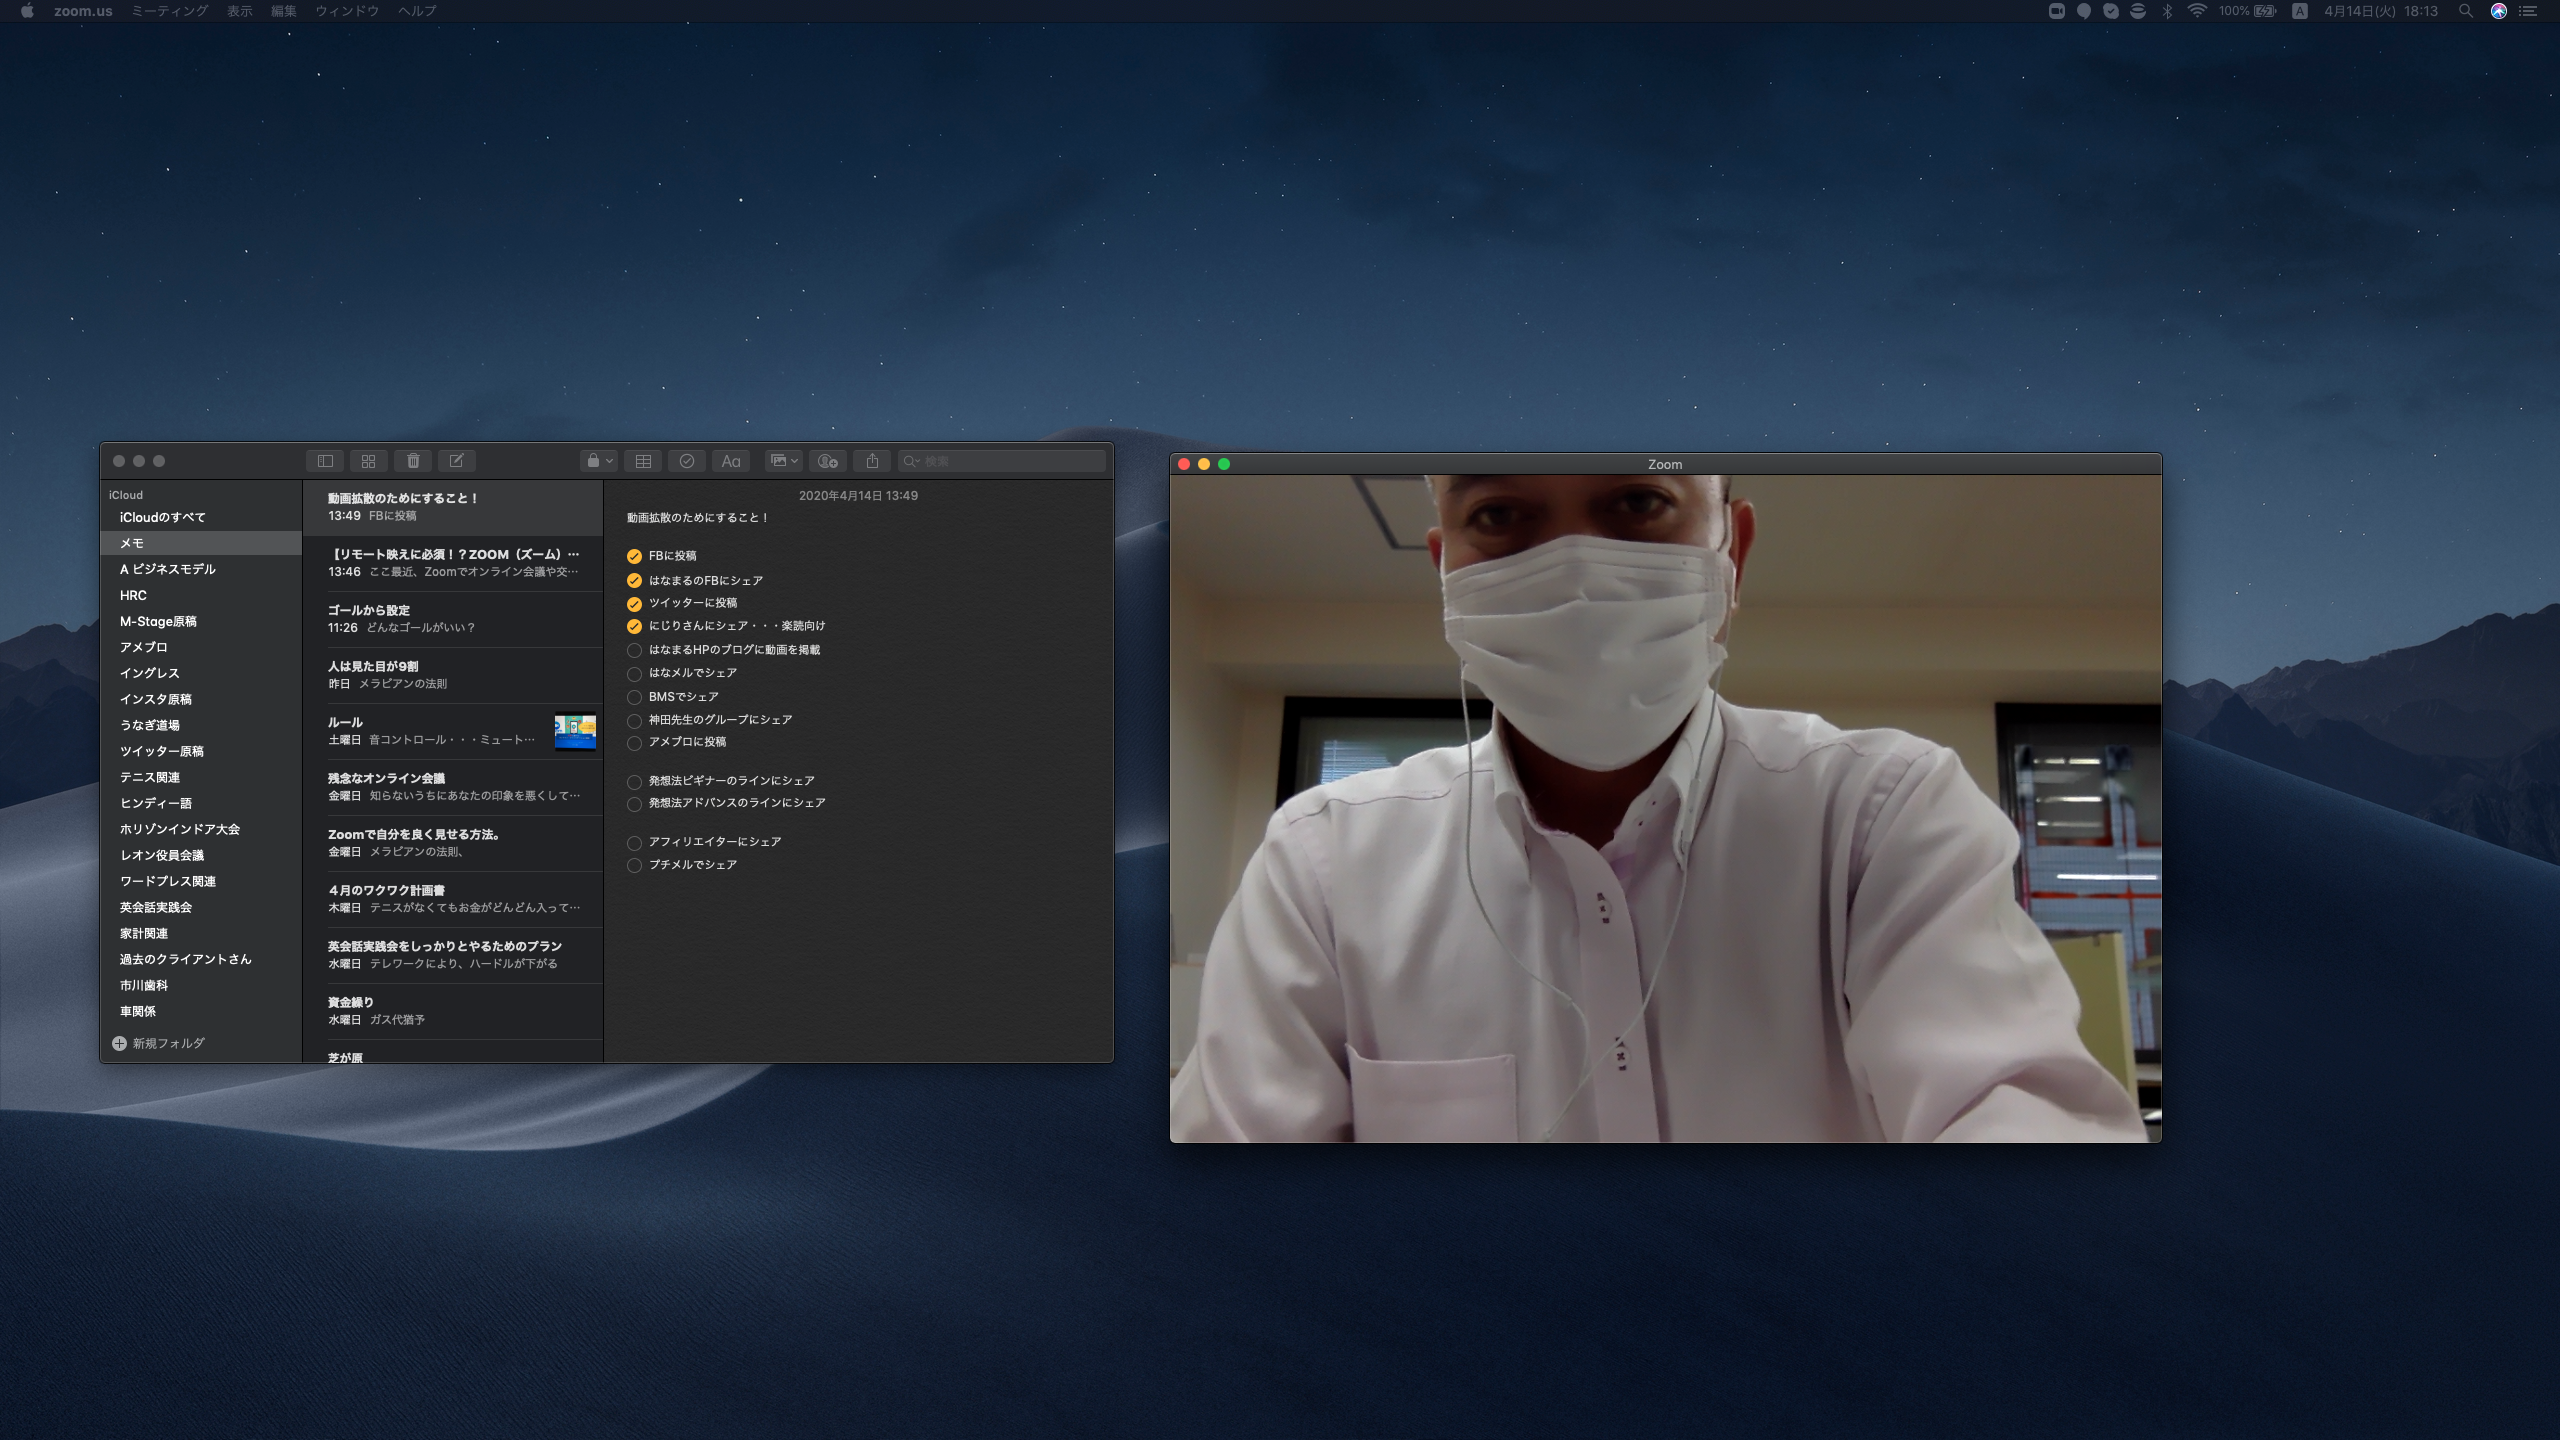Click the battery status icon
Viewport: 2560px width, 1440px height.
pyautogui.click(x=2265, y=11)
